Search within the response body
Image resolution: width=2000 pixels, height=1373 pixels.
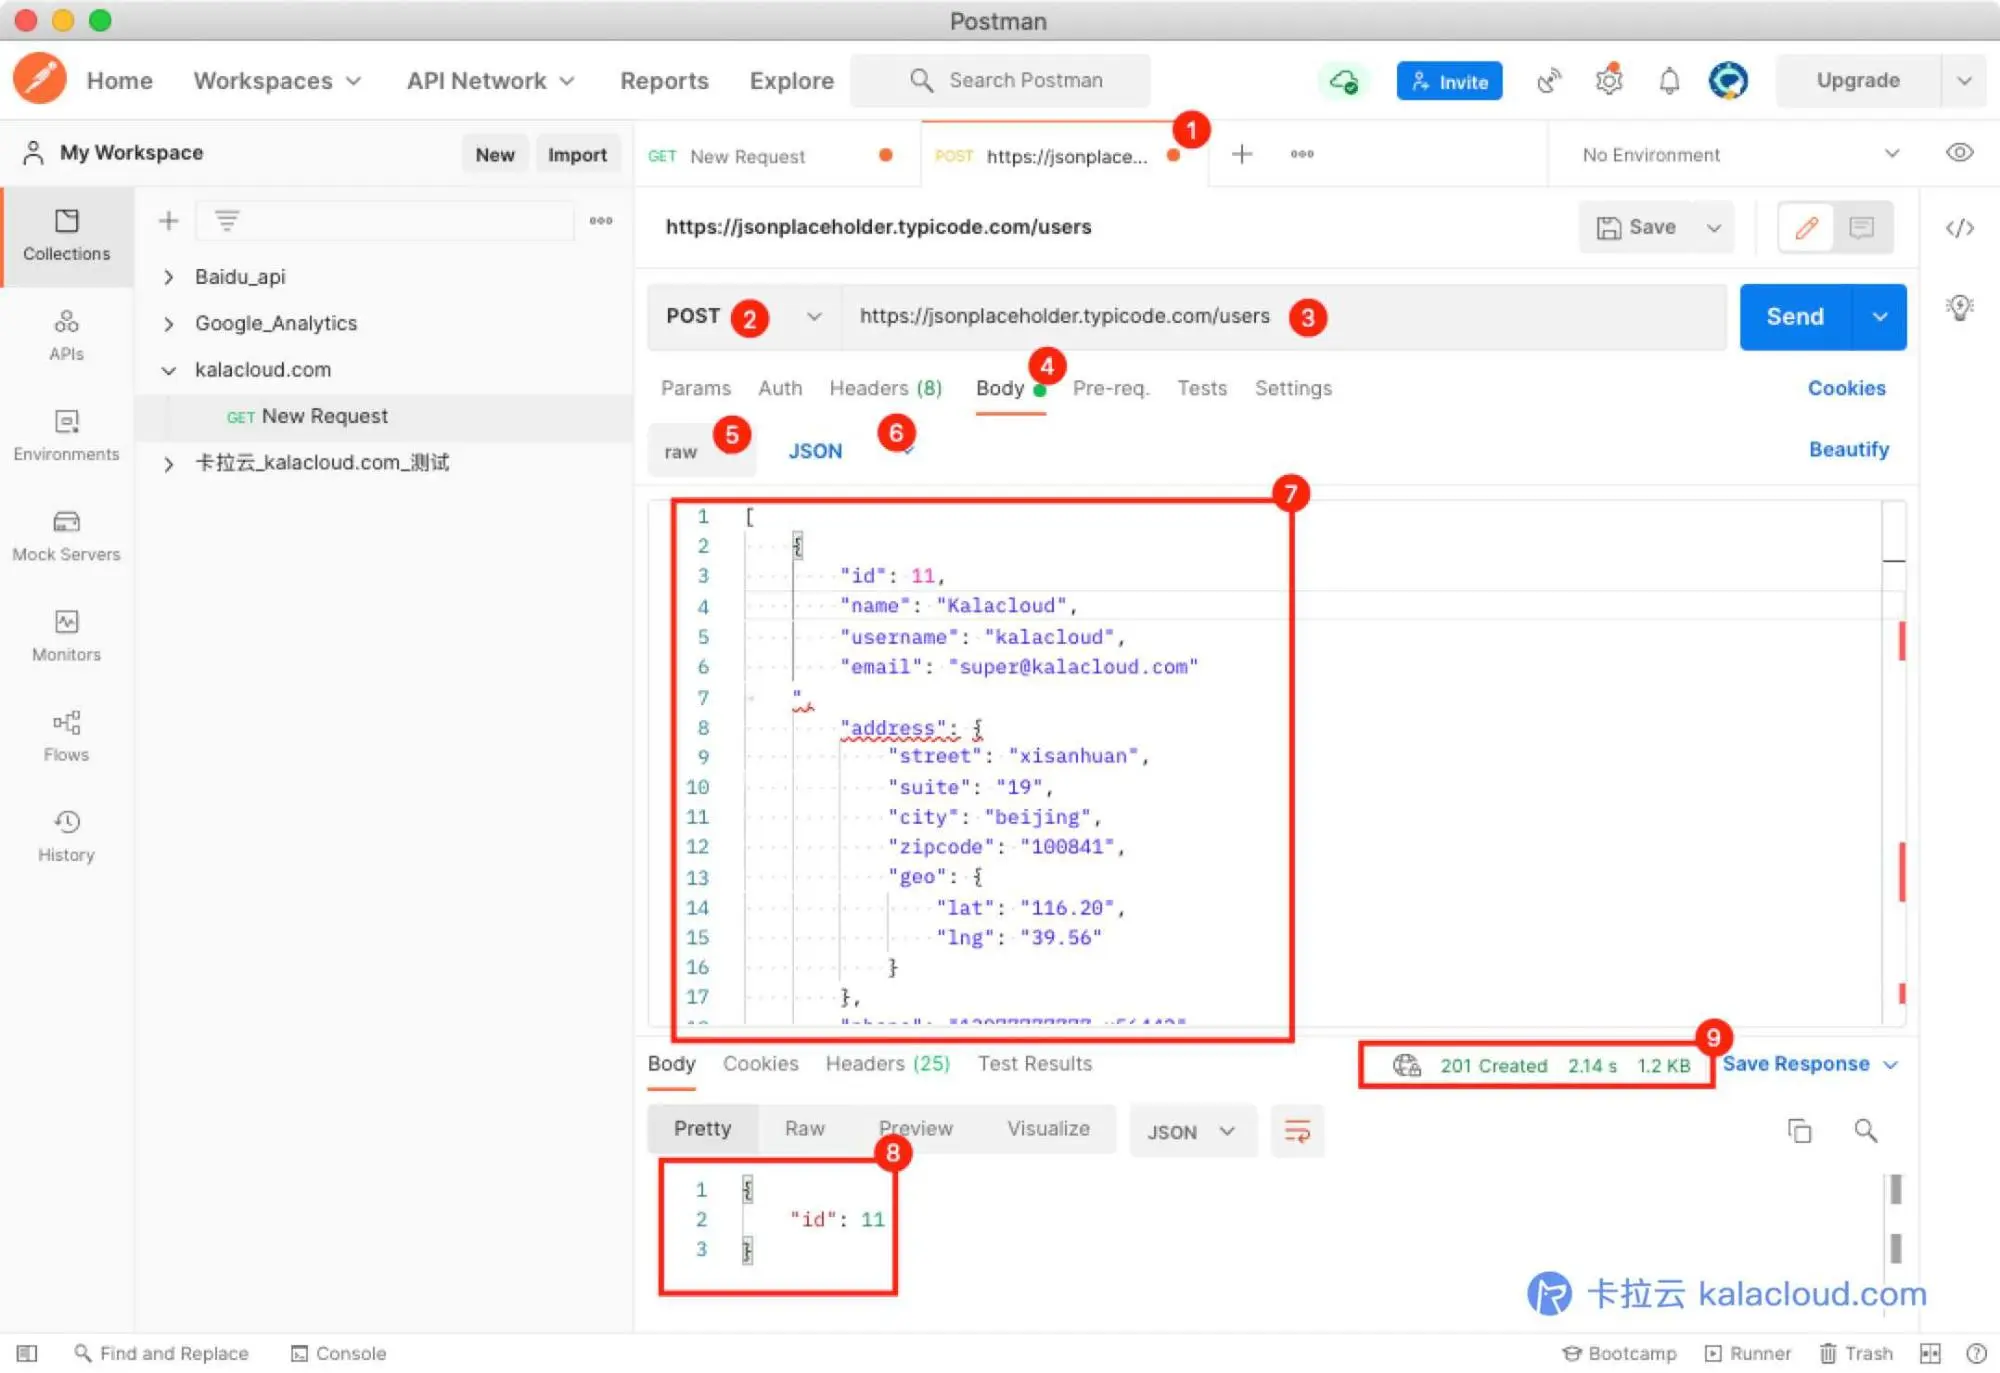coord(1866,1131)
